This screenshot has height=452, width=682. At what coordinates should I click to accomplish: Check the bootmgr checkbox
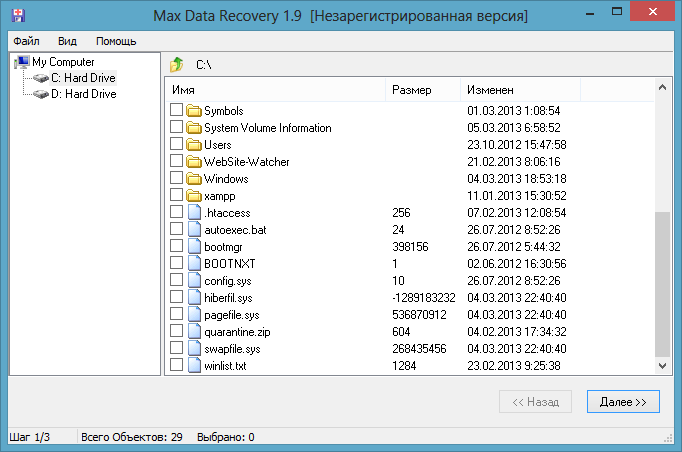[176, 245]
